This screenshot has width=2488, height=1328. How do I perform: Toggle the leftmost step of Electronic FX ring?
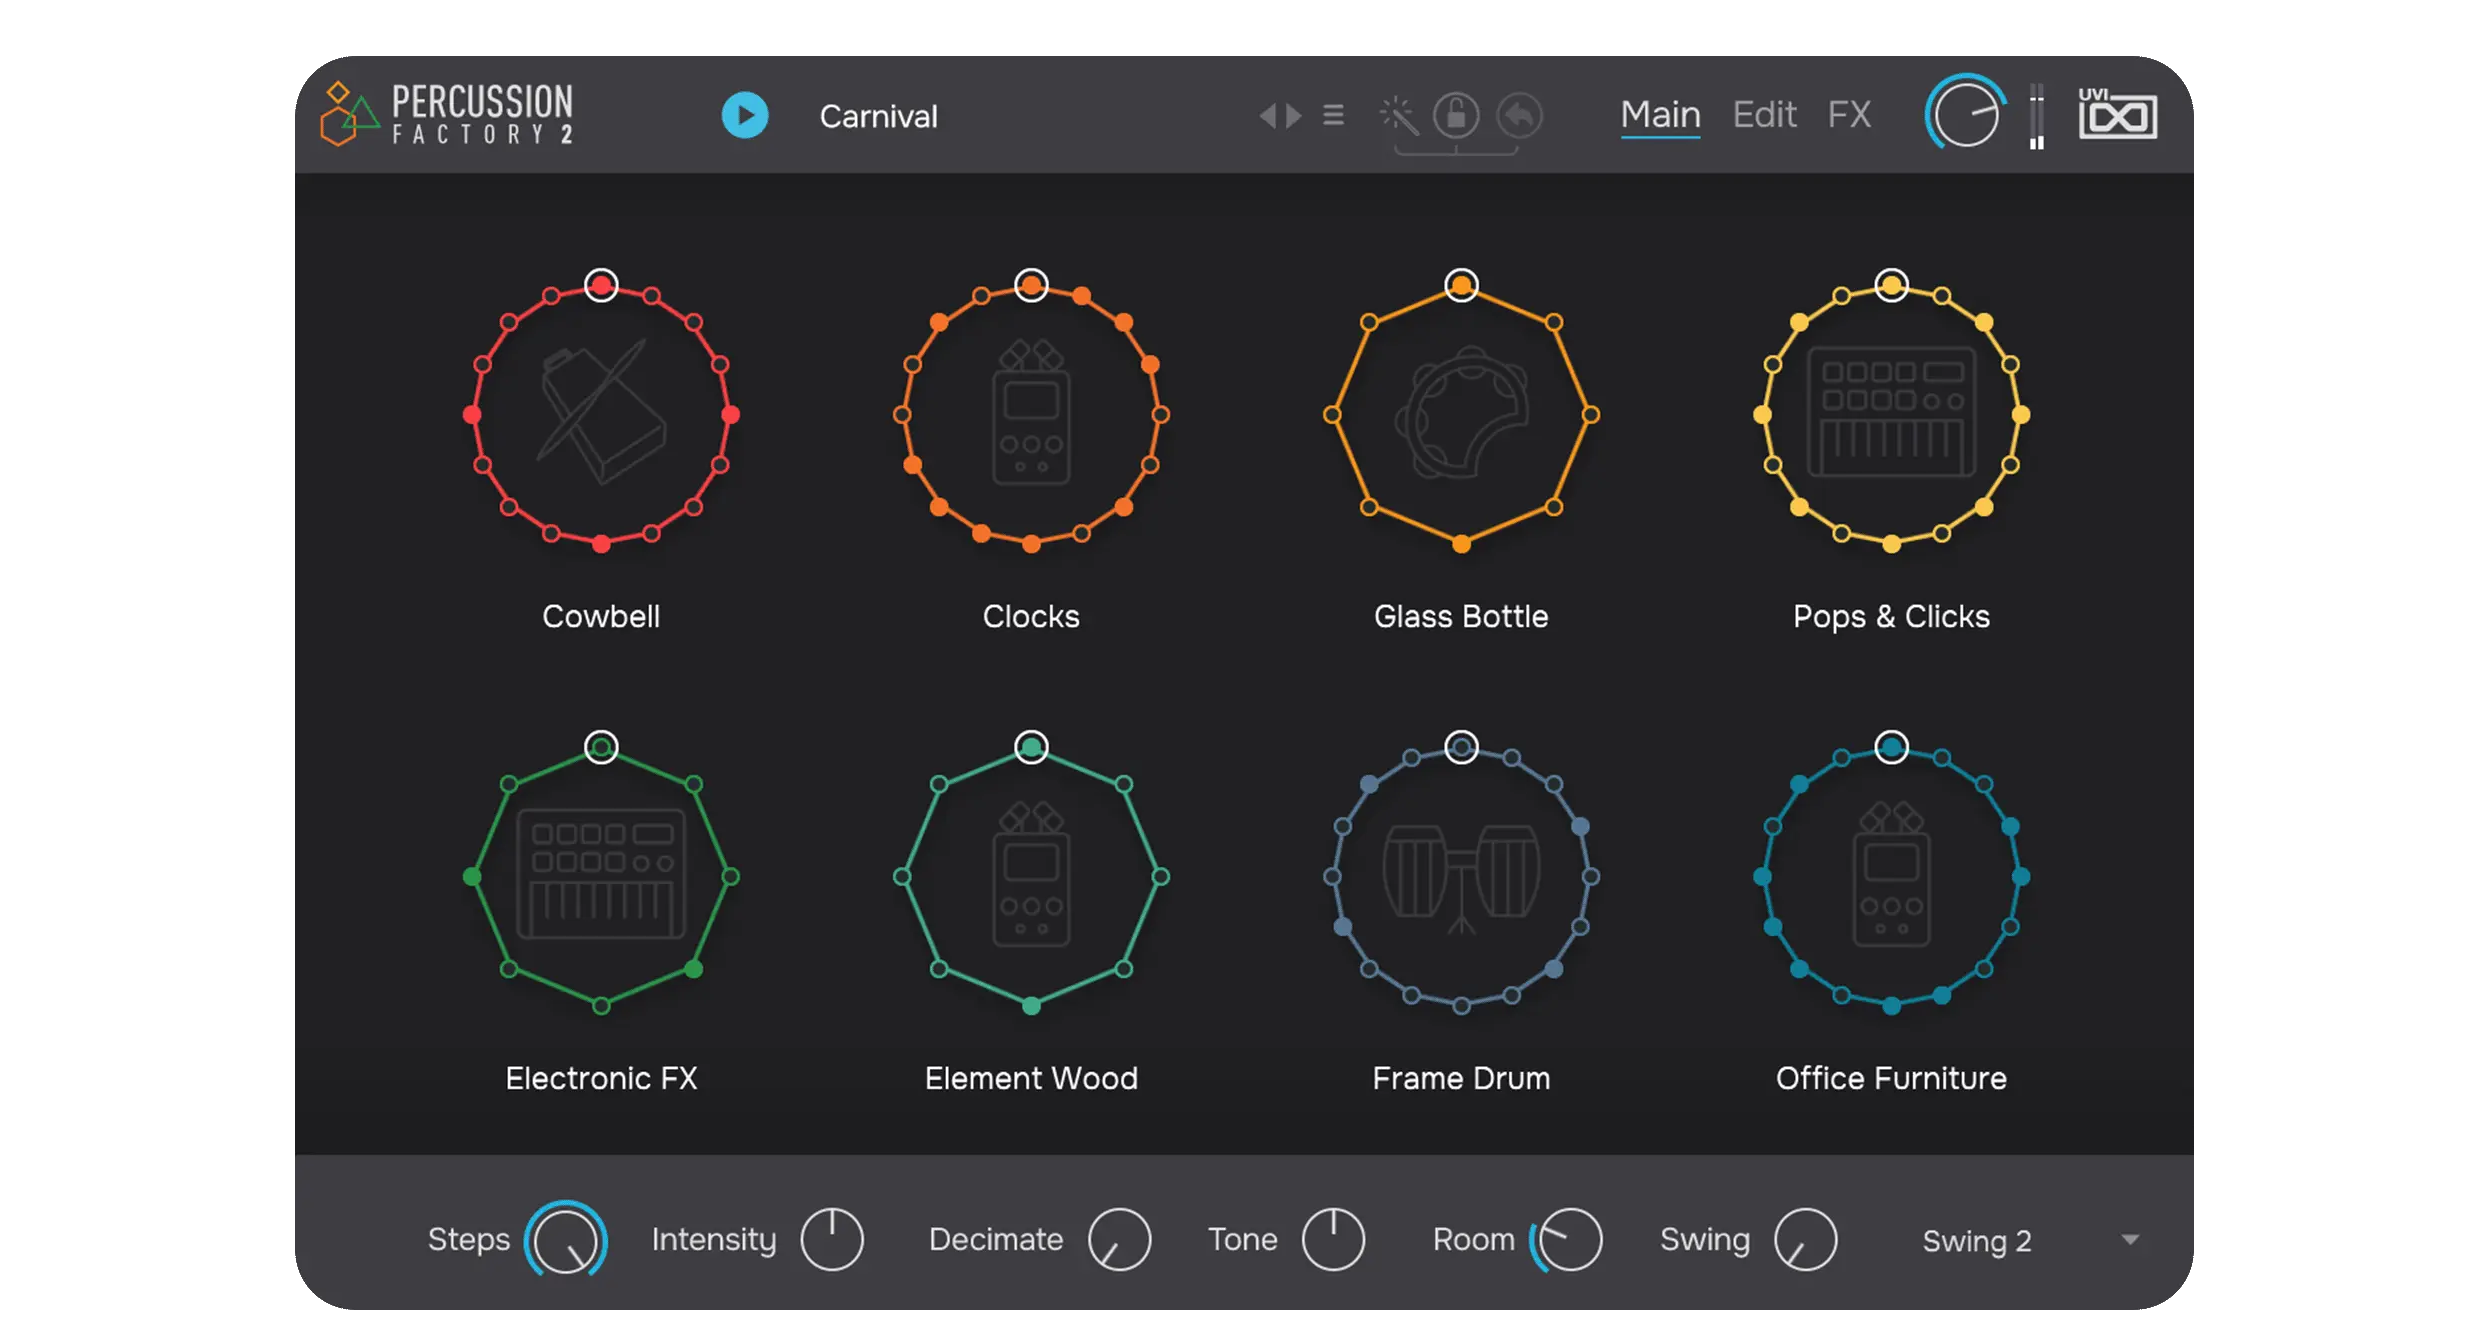(x=472, y=876)
